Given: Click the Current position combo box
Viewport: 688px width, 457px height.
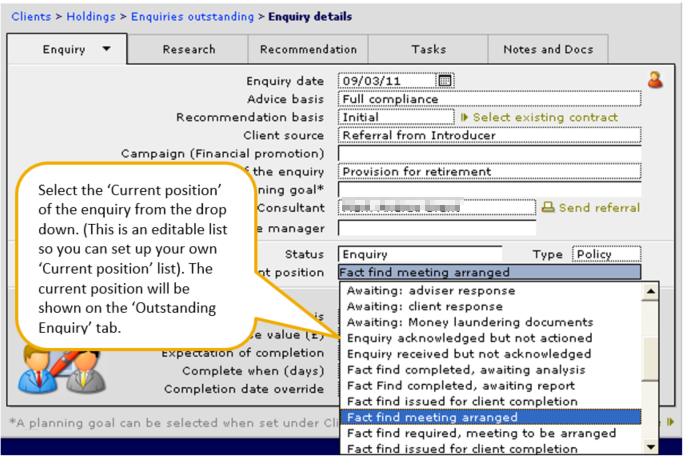Looking at the screenshot, I should pos(489,272).
